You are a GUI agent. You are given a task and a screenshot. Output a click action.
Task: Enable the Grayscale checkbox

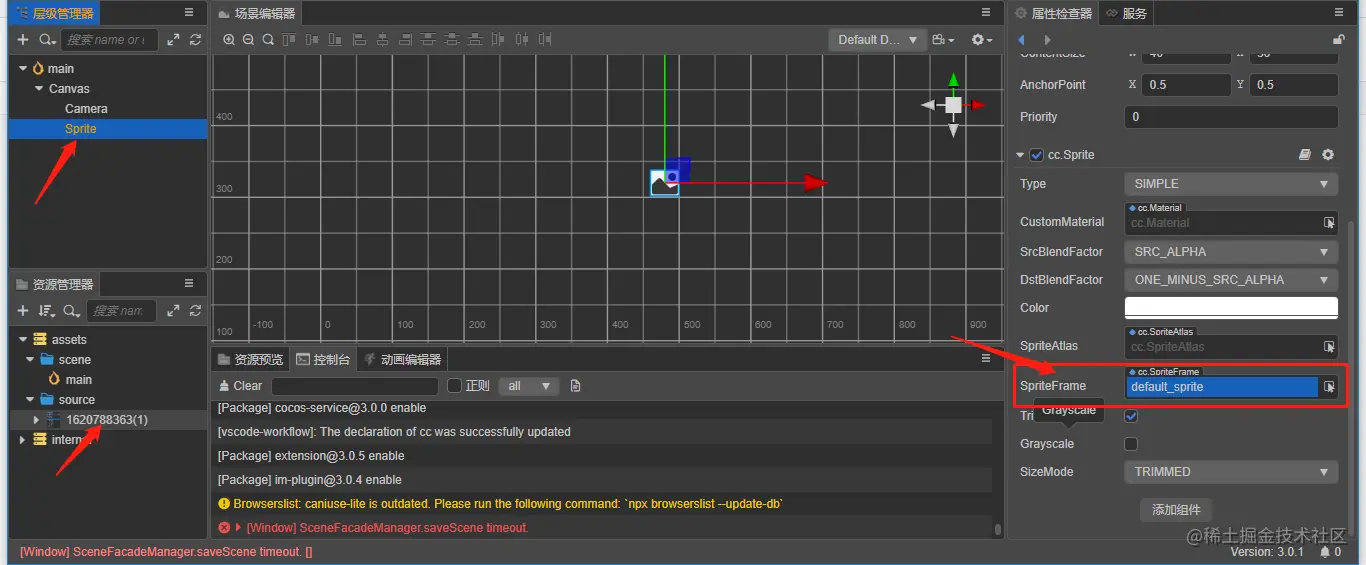pyautogui.click(x=1131, y=444)
